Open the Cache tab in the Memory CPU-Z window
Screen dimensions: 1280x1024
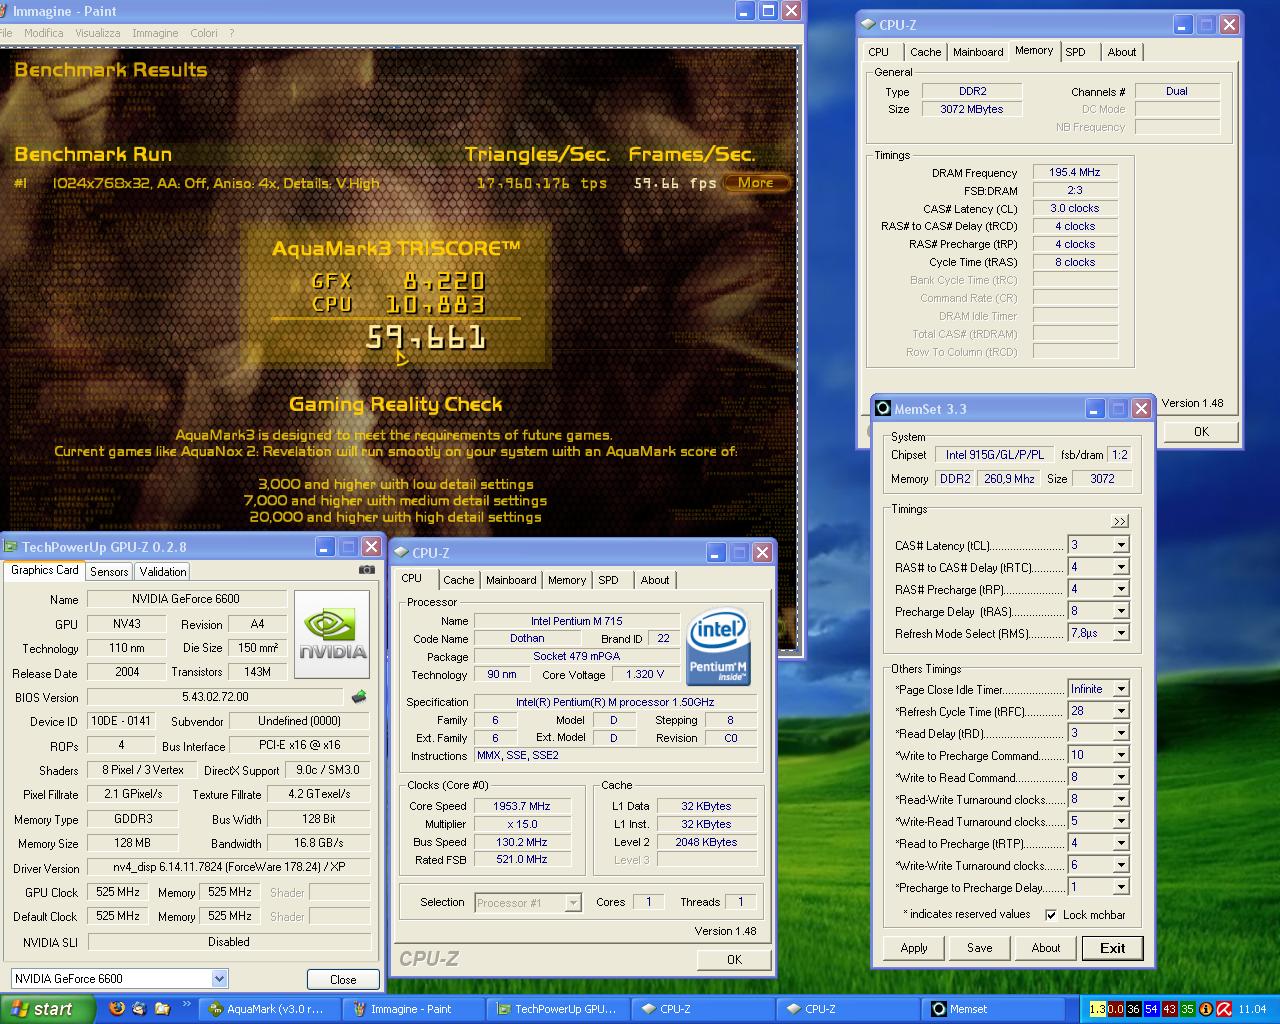[x=925, y=52]
